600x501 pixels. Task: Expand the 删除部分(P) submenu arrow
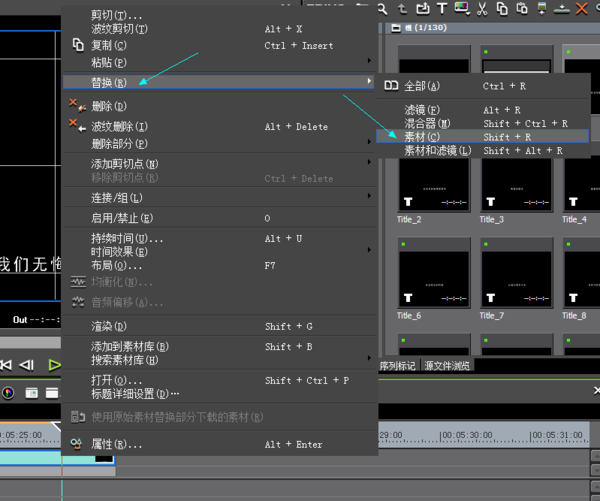[369, 142]
